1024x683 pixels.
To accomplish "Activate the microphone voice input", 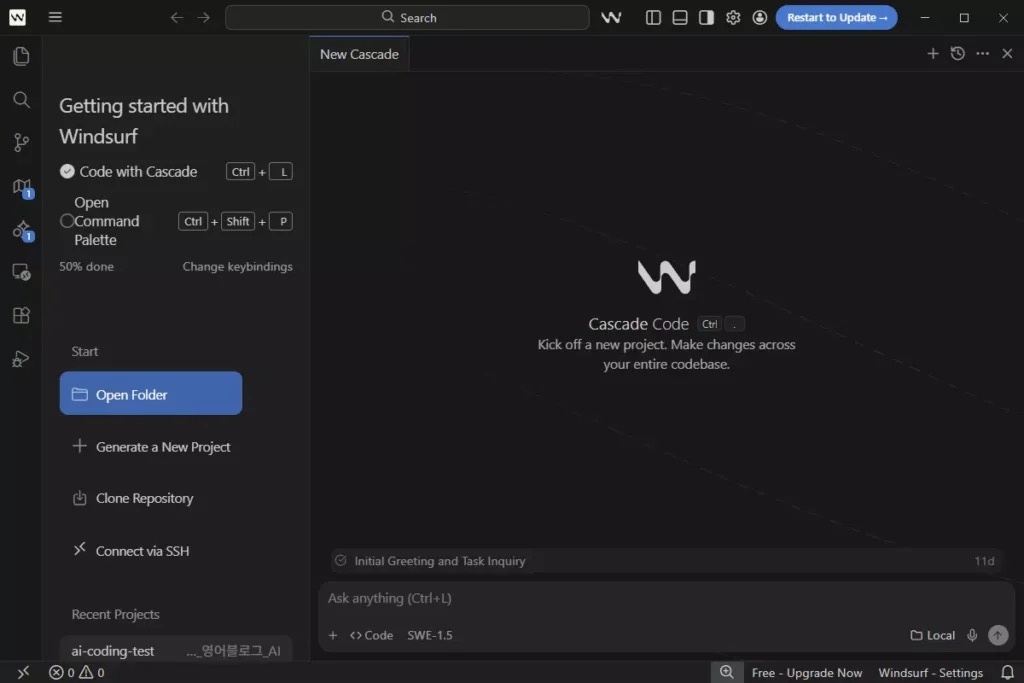I will click(972, 635).
